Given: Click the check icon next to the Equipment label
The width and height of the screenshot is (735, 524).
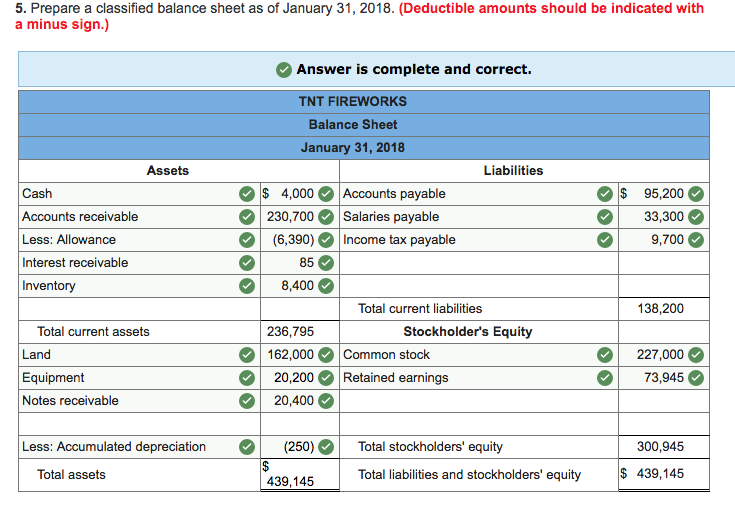Looking at the screenshot, I should pyautogui.click(x=247, y=378).
